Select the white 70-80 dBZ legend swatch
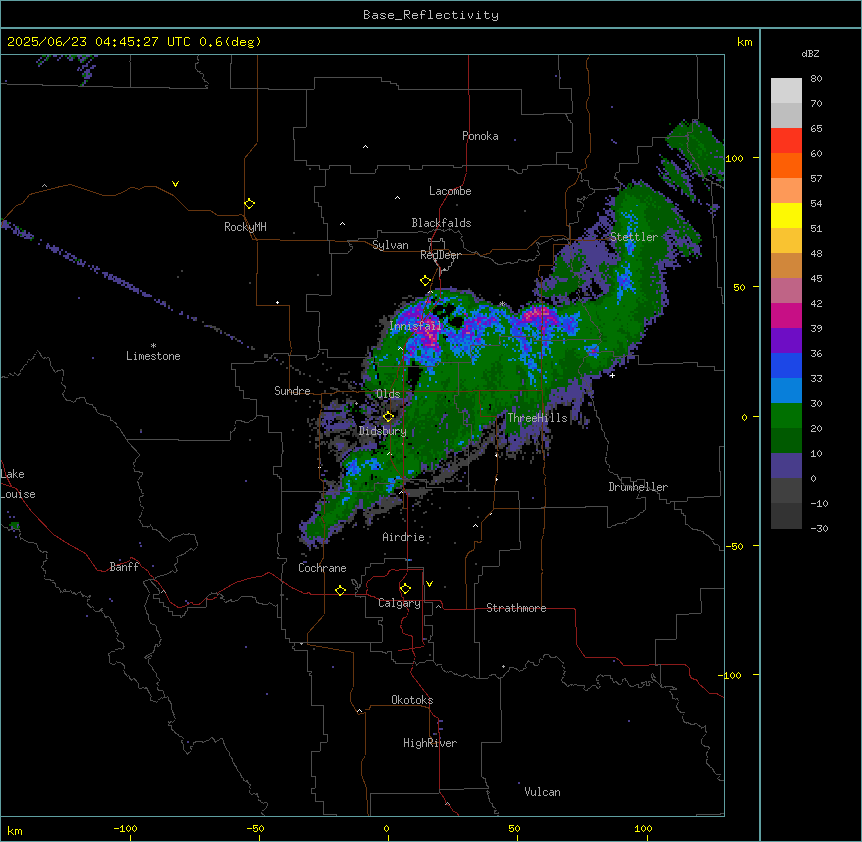 pos(786,91)
